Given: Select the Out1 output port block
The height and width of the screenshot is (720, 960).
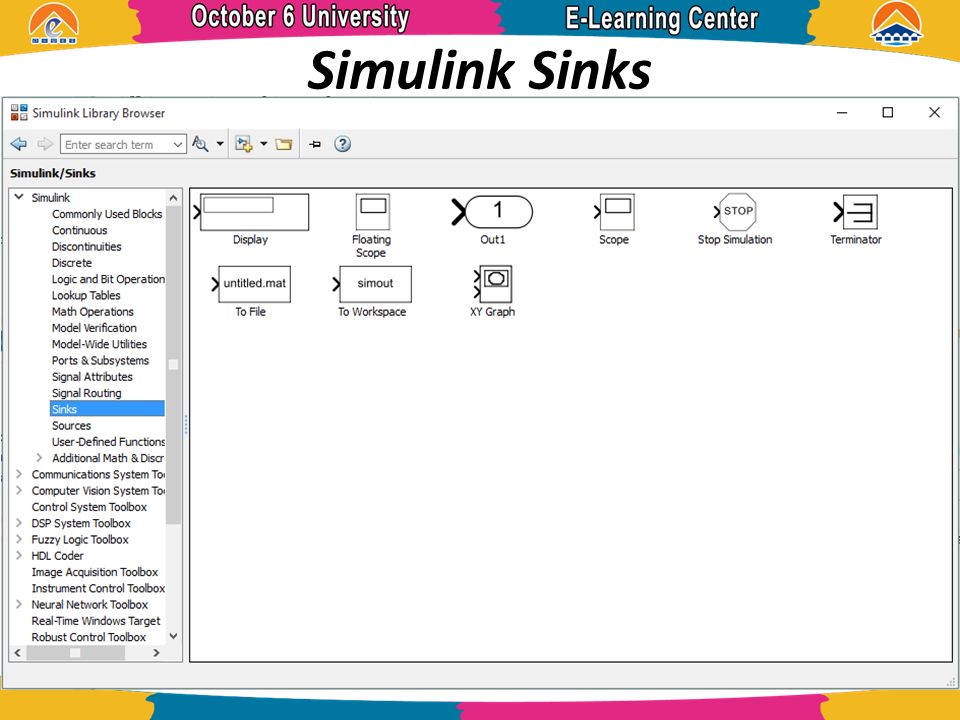Looking at the screenshot, I should [492, 212].
